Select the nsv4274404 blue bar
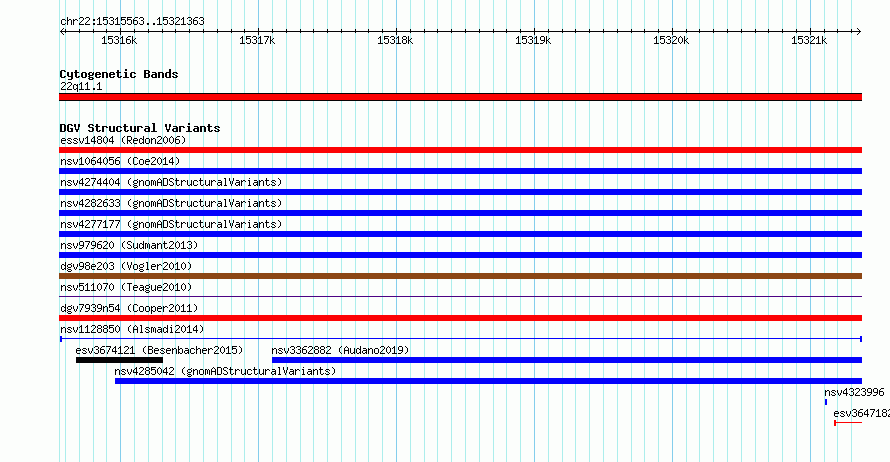The image size is (890, 462). [x=460, y=192]
